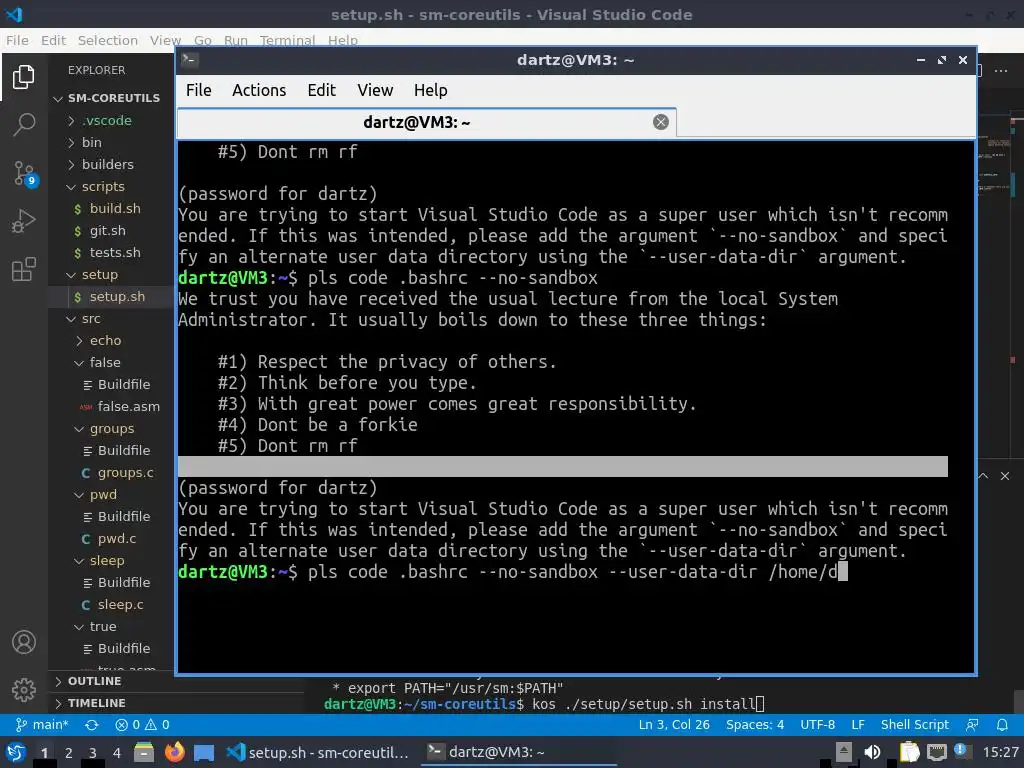Launch Firefox from the taskbar
The height and width of the screenshot is (768, 1024).
point(174,752)
